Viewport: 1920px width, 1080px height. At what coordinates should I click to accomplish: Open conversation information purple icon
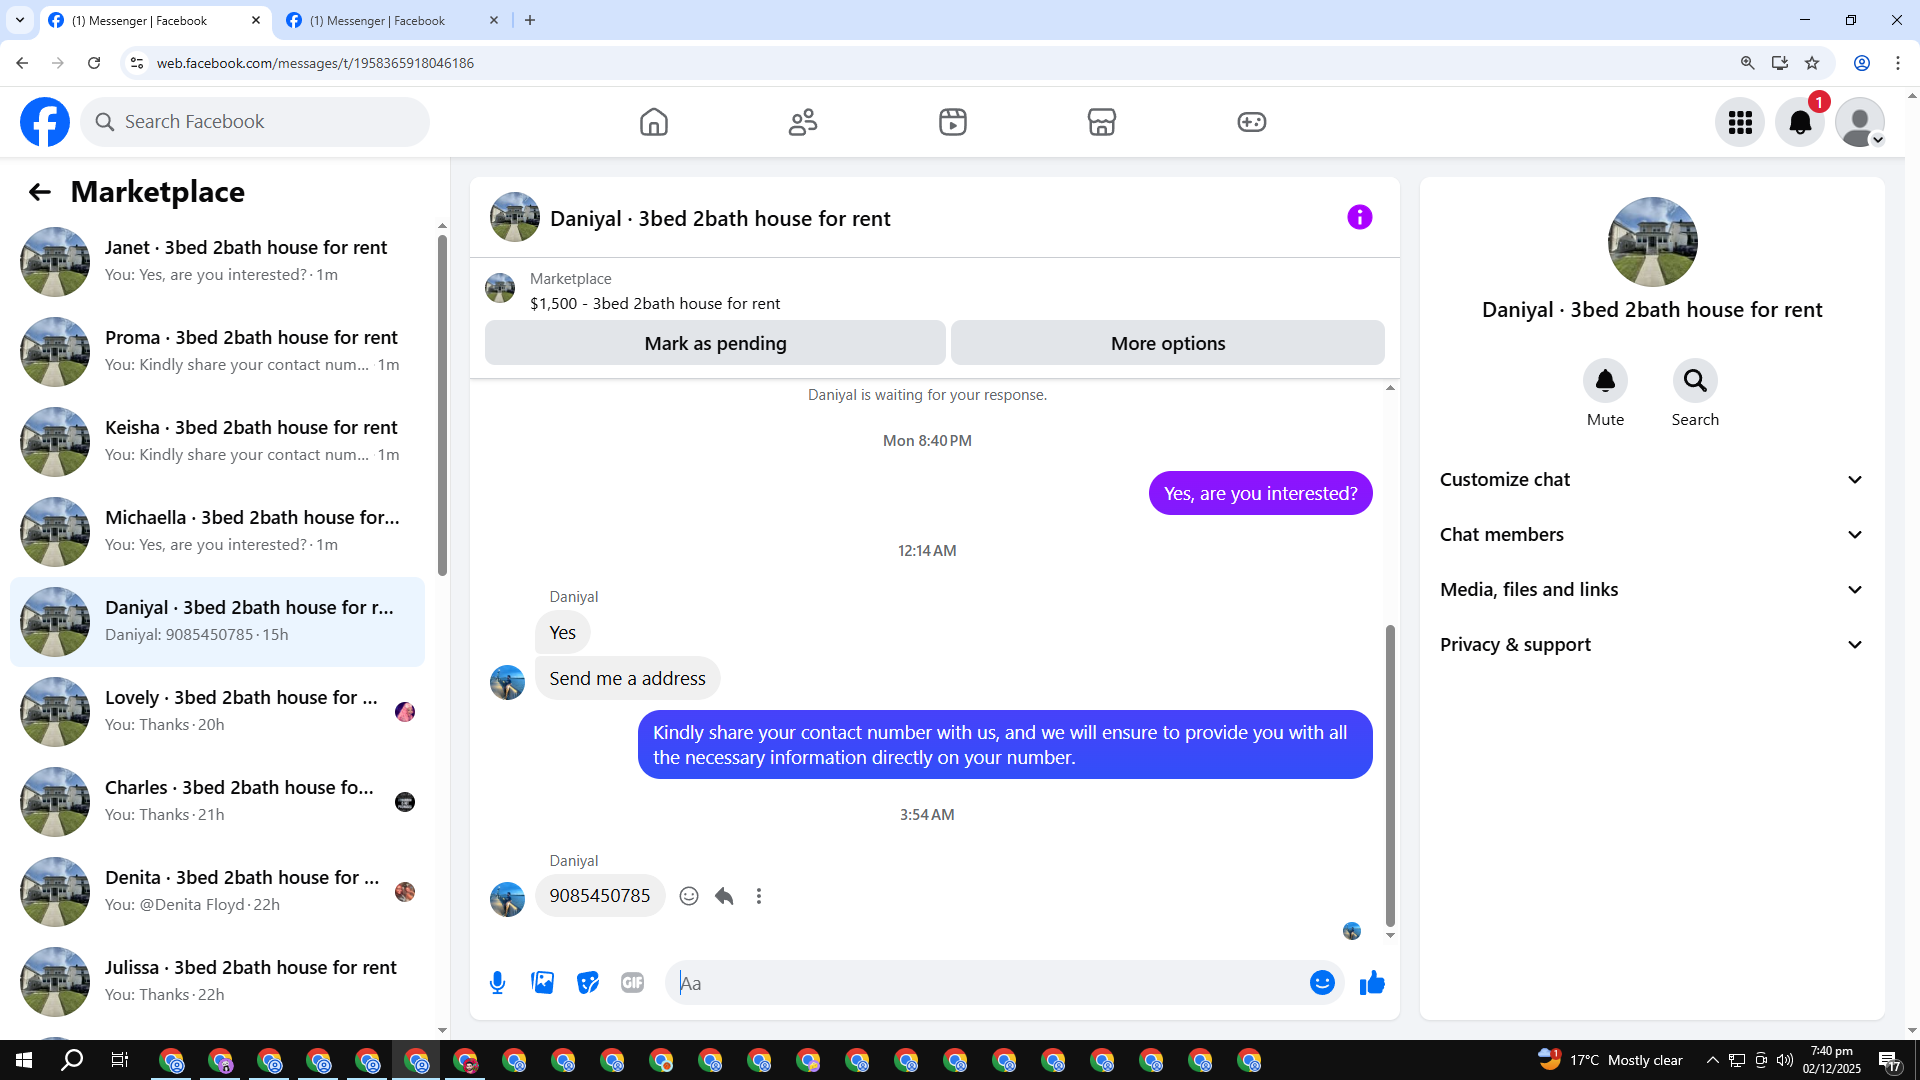pos(1359,217)
